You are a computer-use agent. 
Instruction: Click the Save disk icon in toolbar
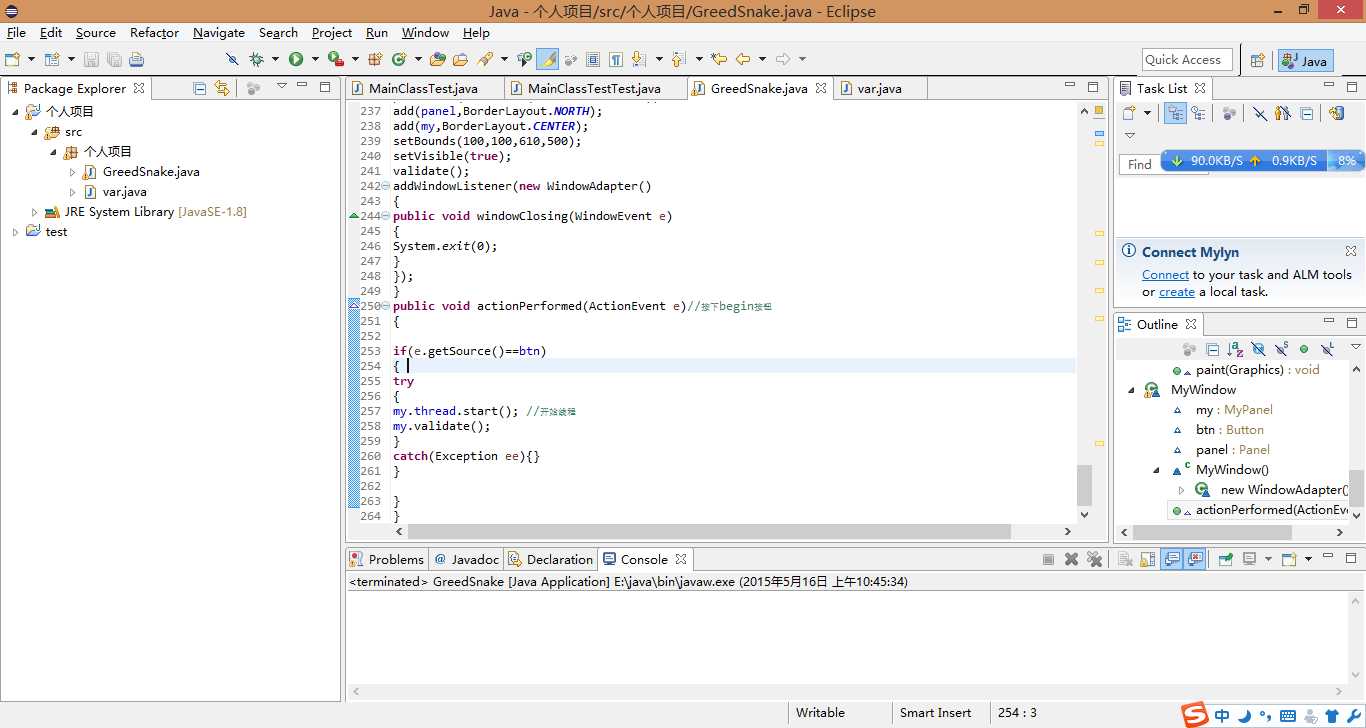(91, 59)
